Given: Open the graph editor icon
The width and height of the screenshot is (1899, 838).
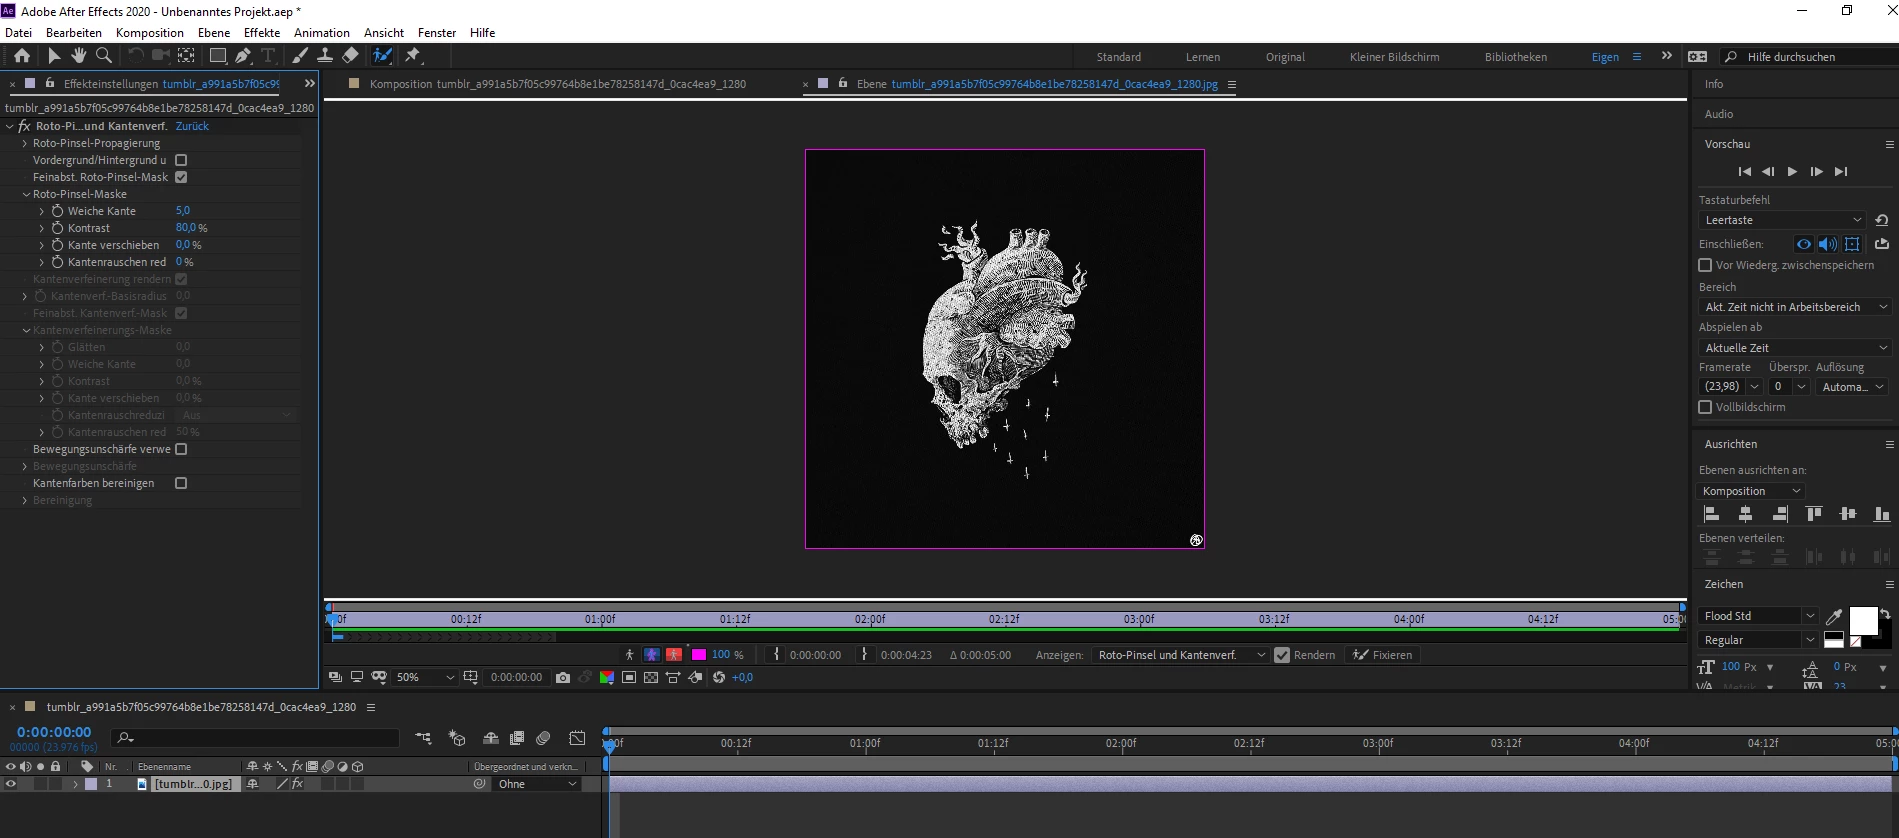Looking at the screenshot, I should (577, 738).
